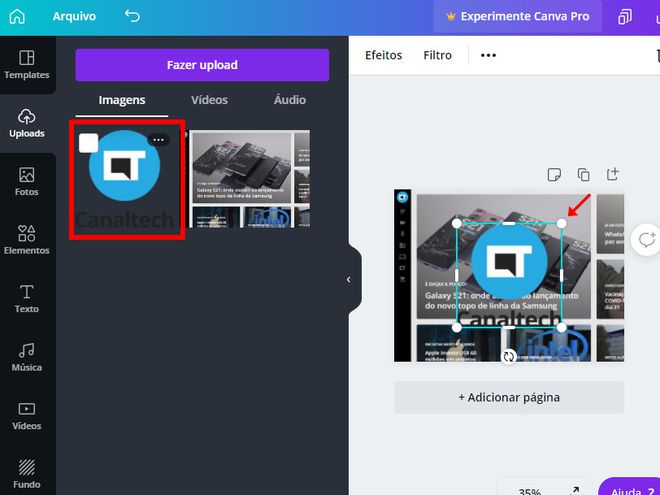Open options menu on Canaltech logo thumbnail

click(158, 140)
